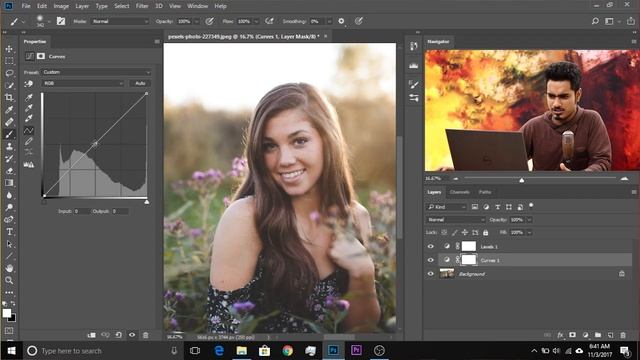640x360 pixels.
Task: Toggle lock all layer icon
Action: pyautogui.click(x=485, y=233)
